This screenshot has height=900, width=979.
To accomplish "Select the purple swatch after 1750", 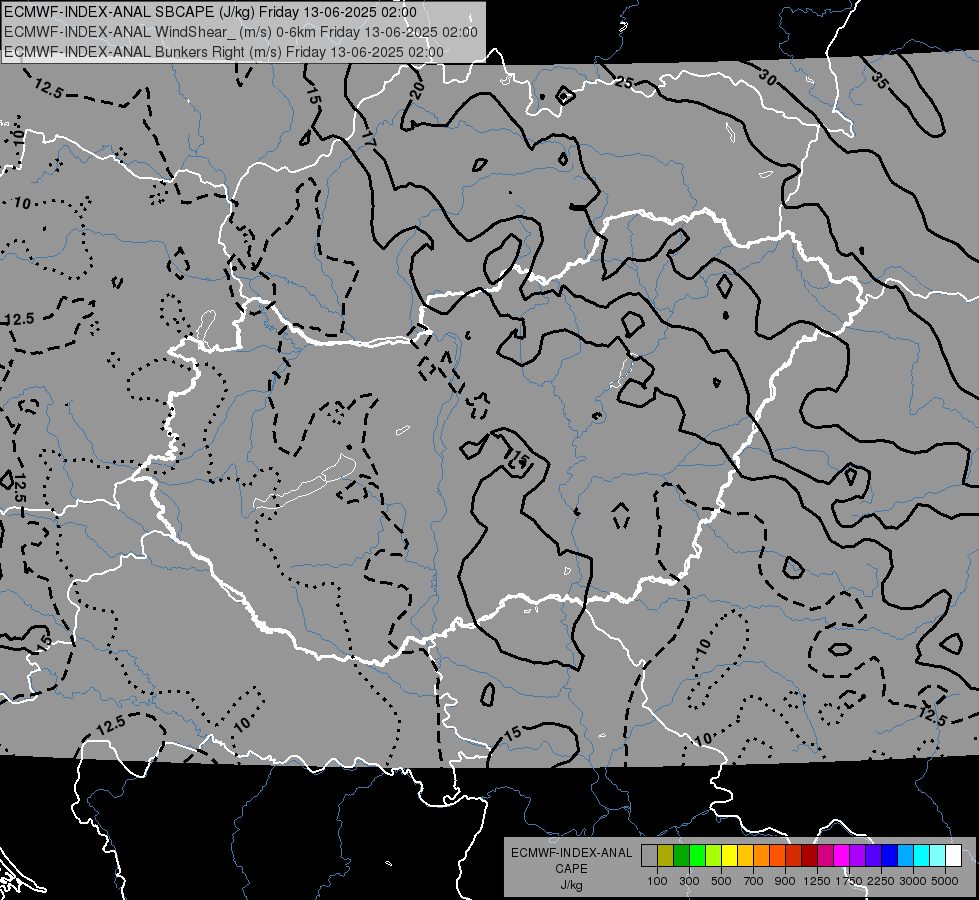I will [x=858, y=855].
